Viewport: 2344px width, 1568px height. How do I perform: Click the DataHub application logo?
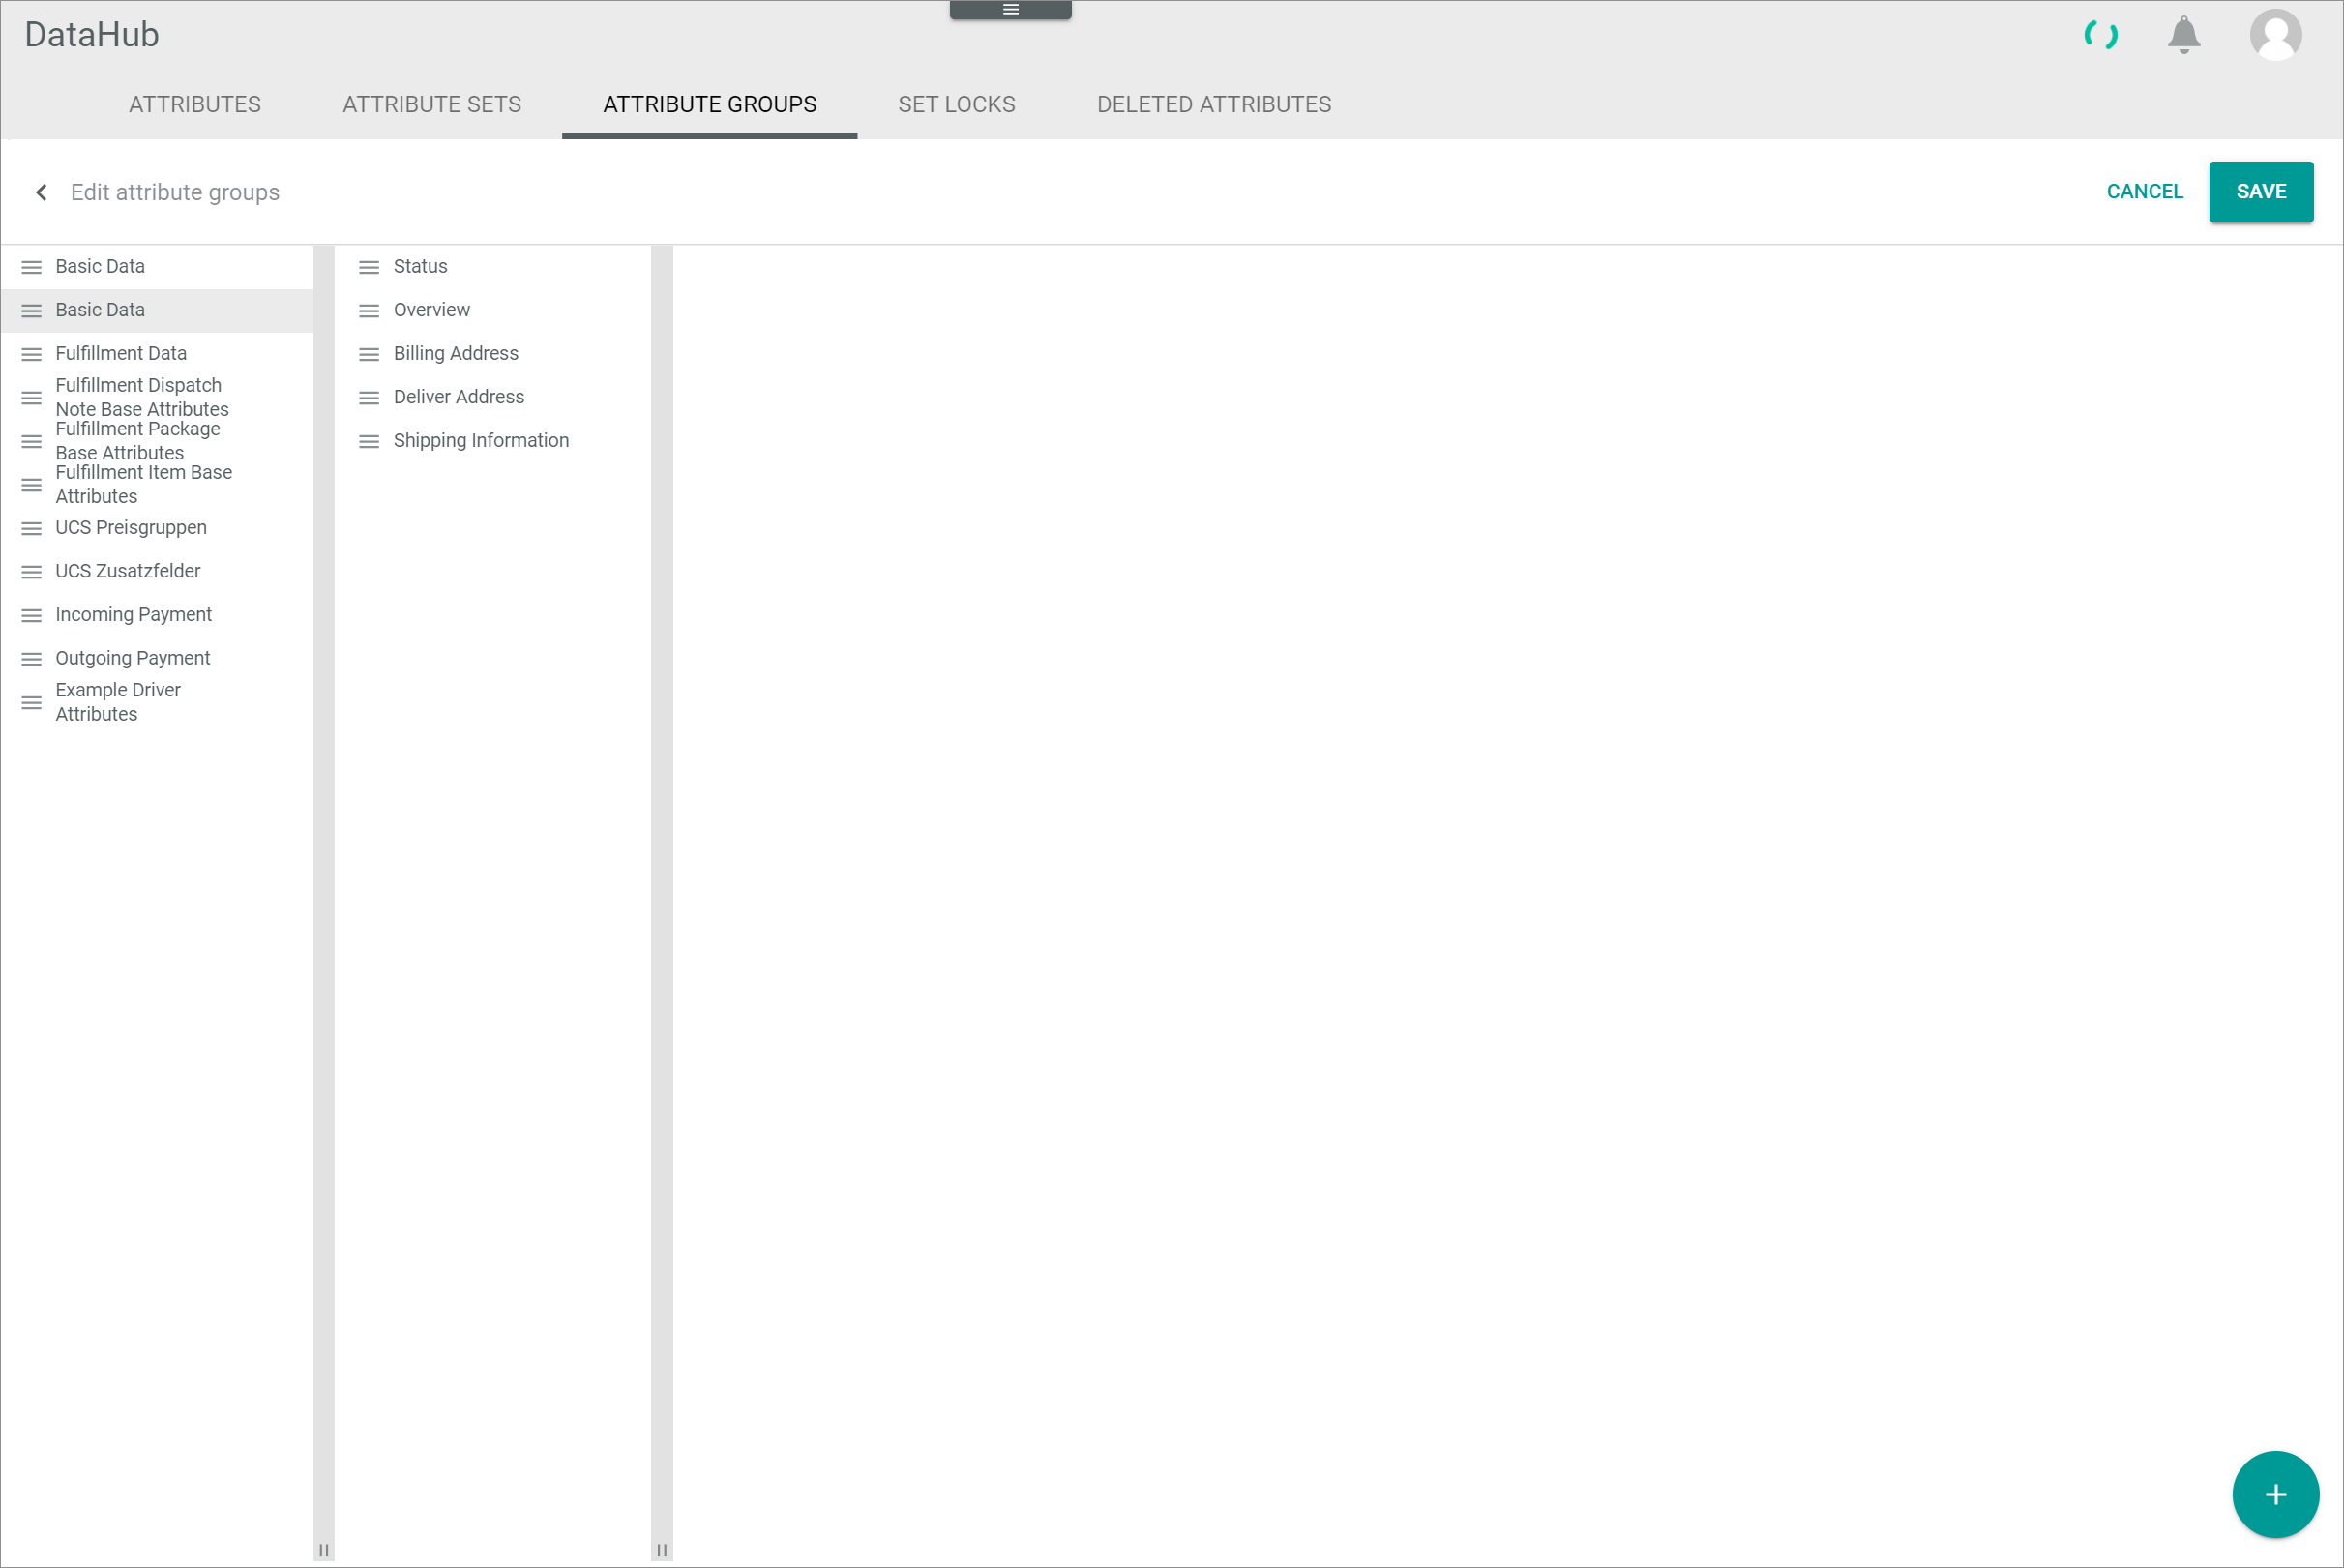pyautogui.click(x=91, y=33)
